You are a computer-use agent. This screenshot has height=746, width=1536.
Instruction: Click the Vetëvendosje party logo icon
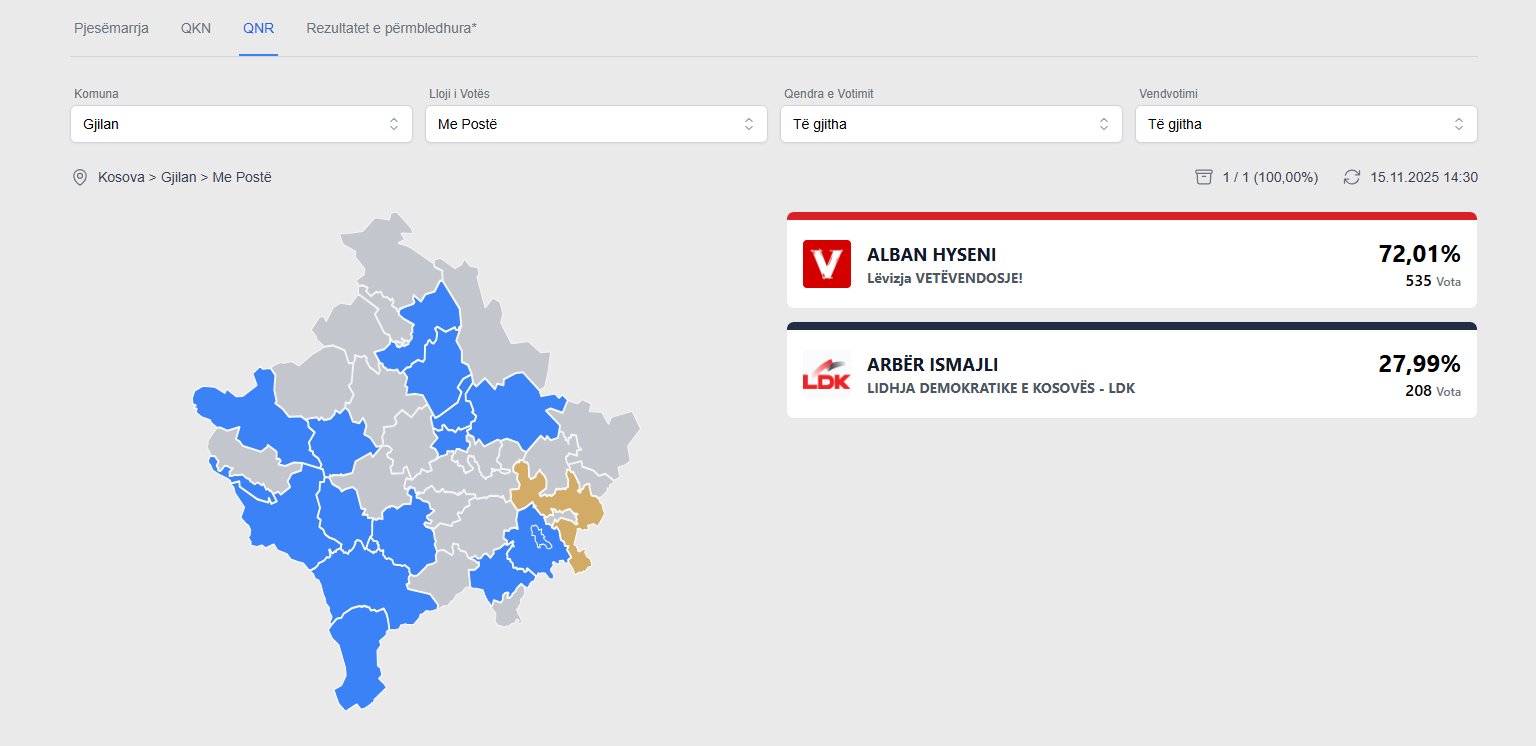826,264
